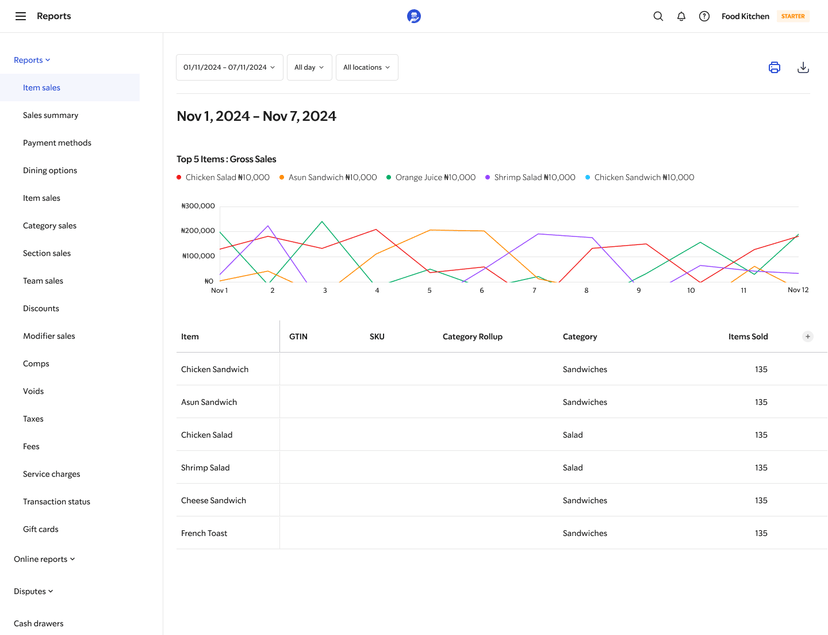Click the Category column header
The image size is (828, 635).
click(580, 337)
